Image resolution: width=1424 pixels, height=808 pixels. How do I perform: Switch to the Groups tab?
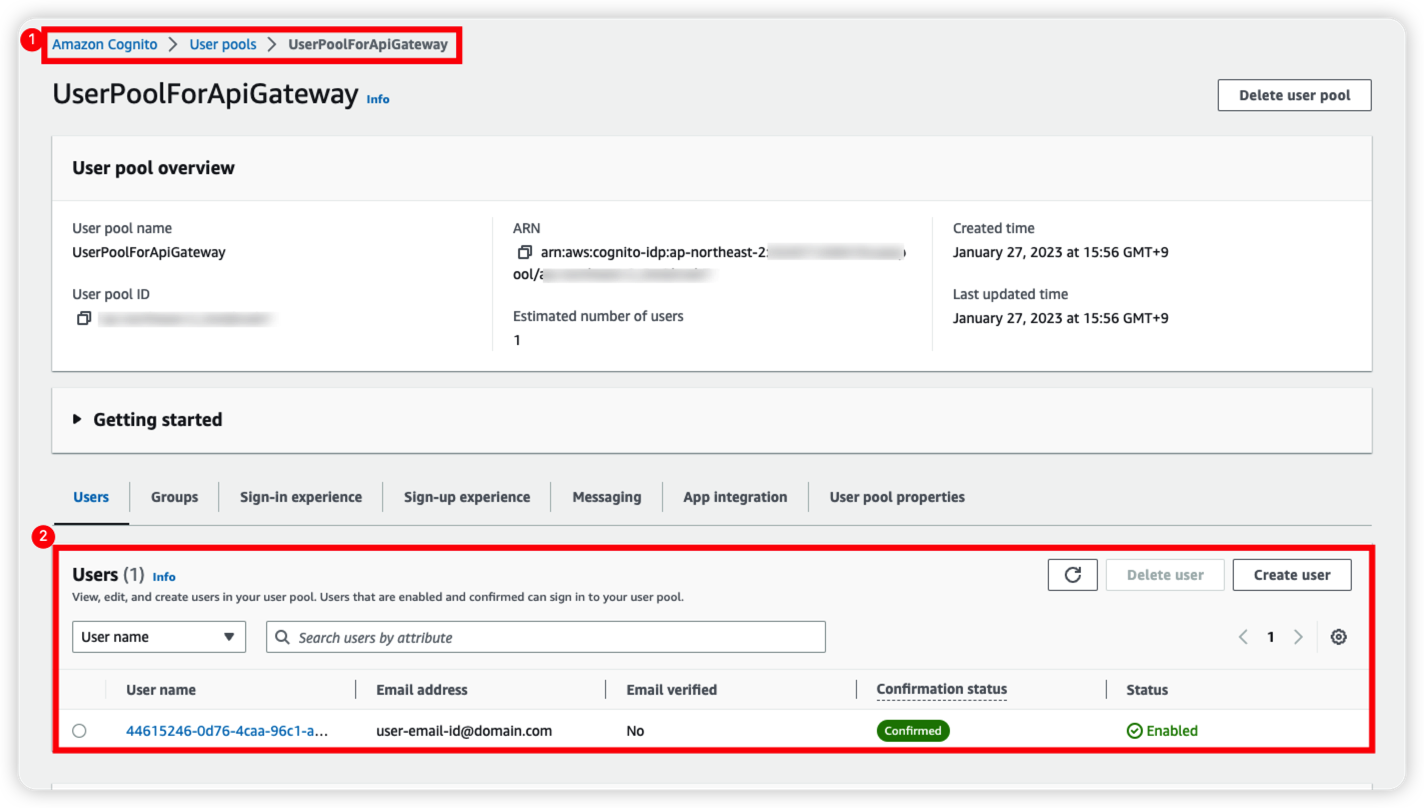coord(174,497)
